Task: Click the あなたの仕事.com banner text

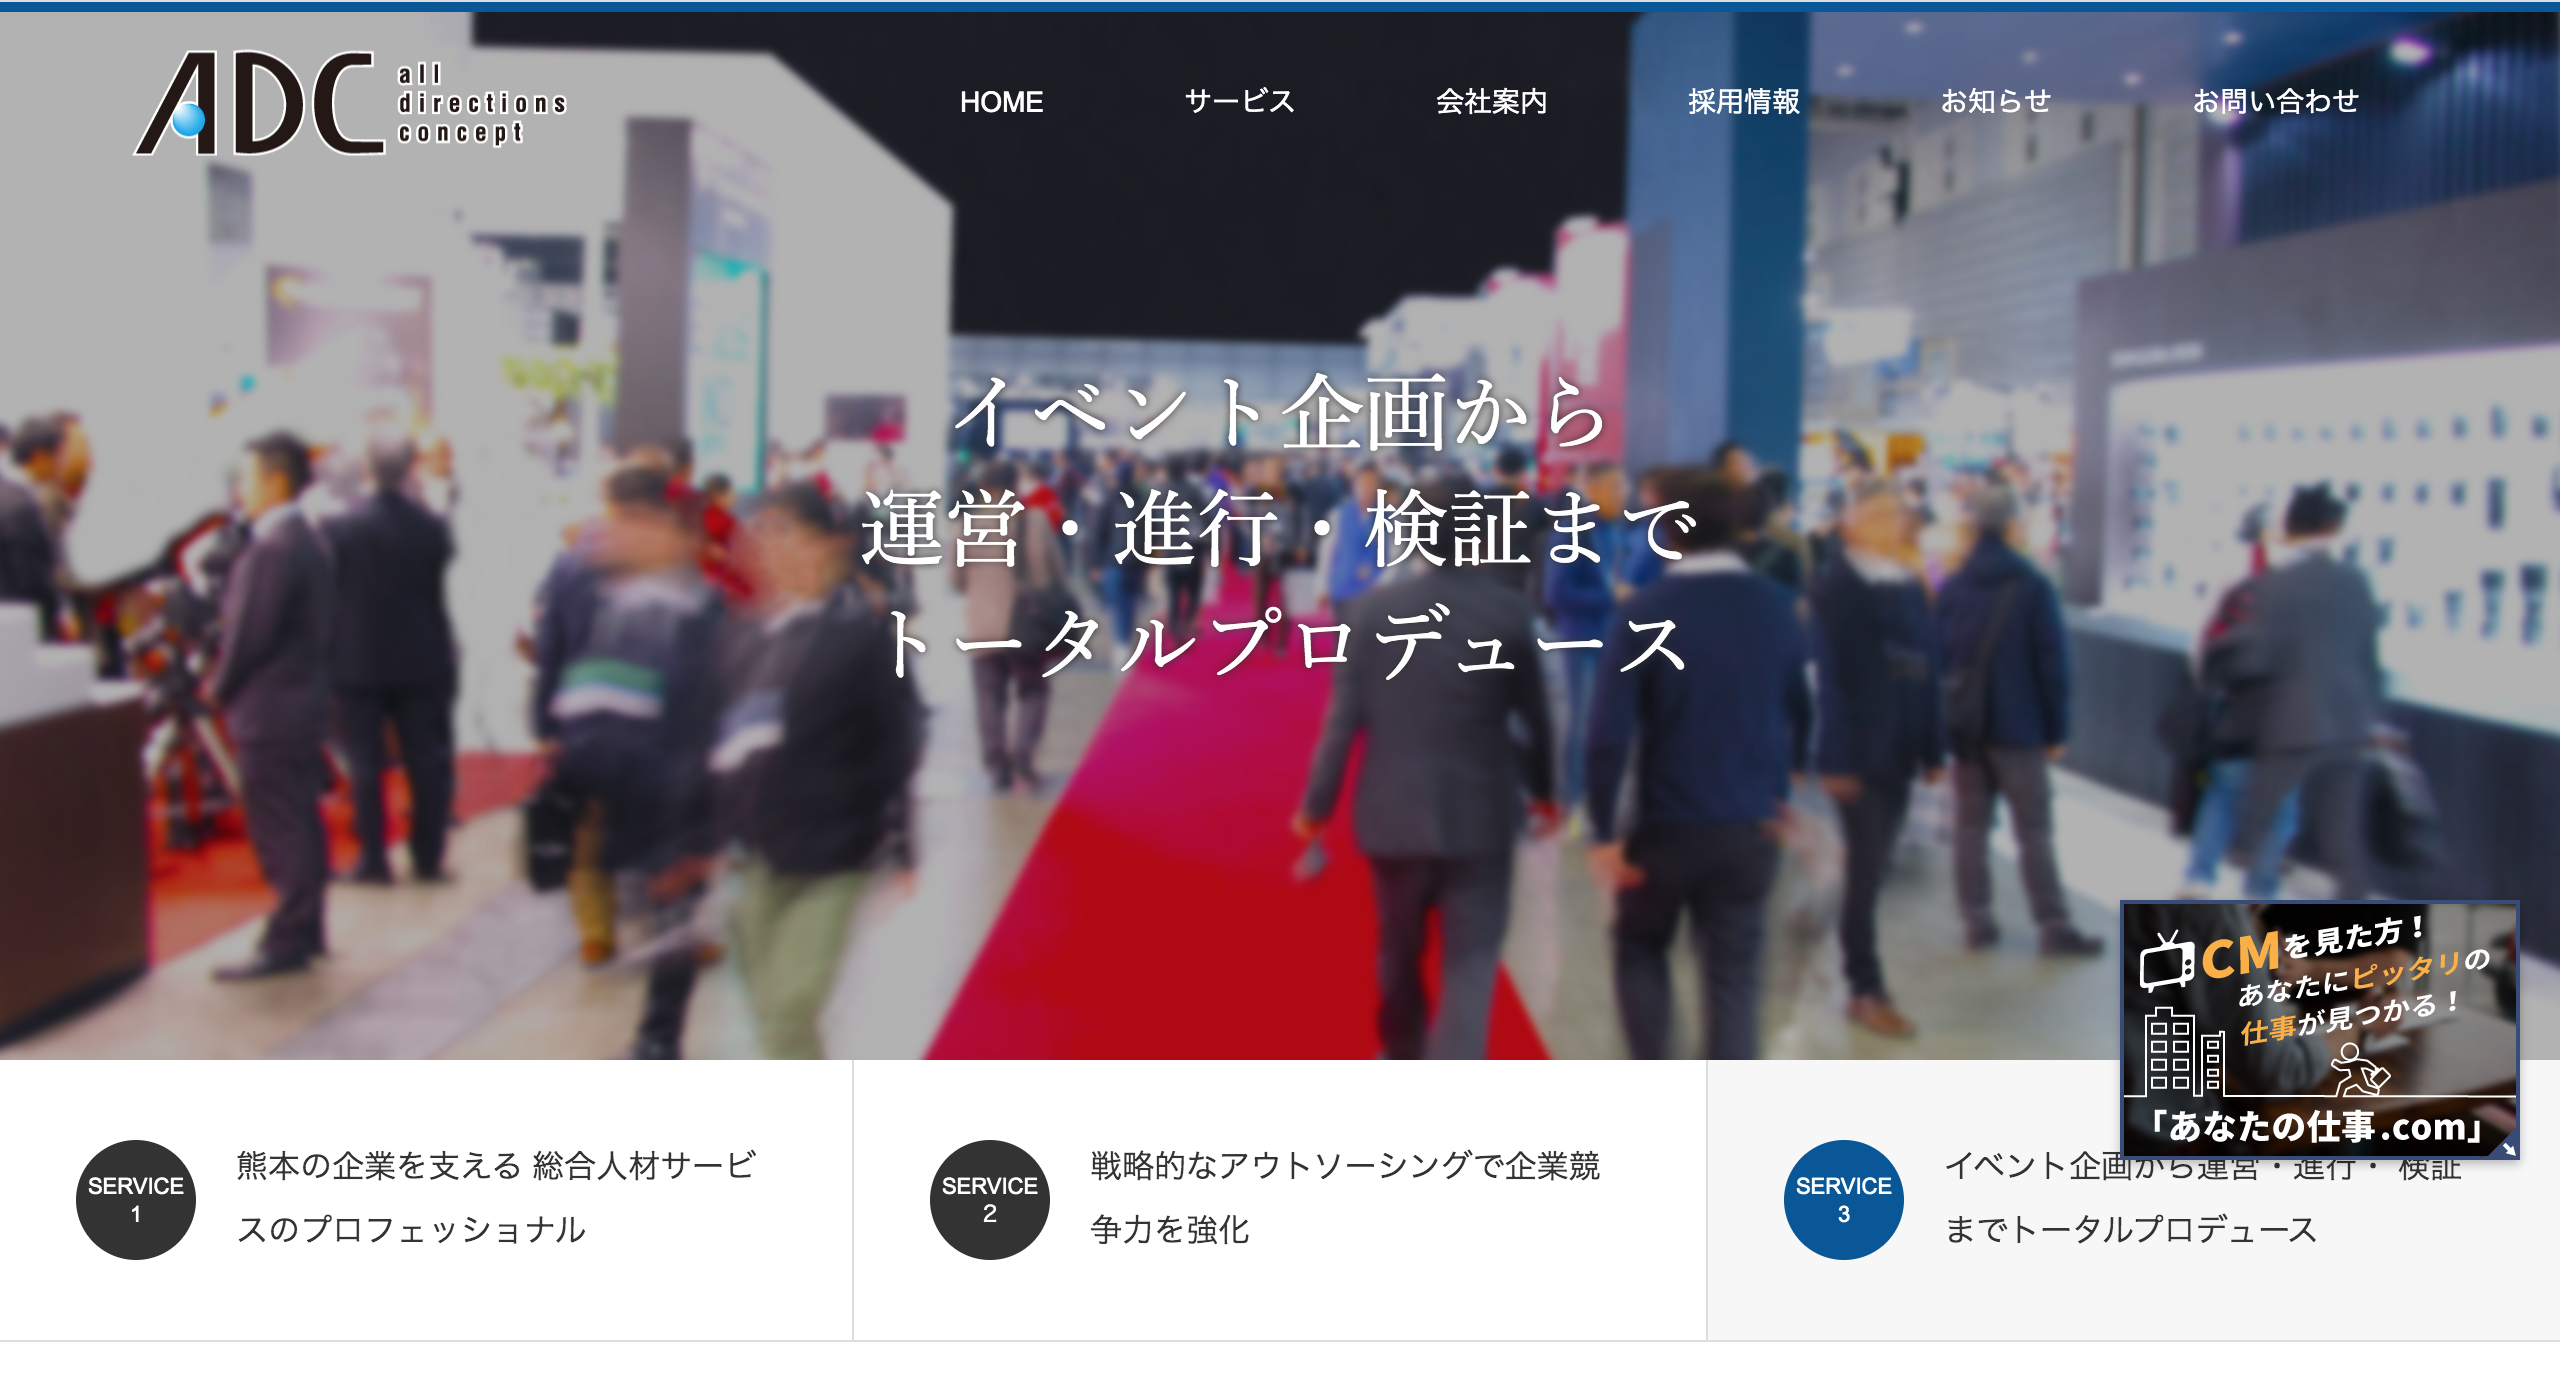Action: pos(2316,1127)
